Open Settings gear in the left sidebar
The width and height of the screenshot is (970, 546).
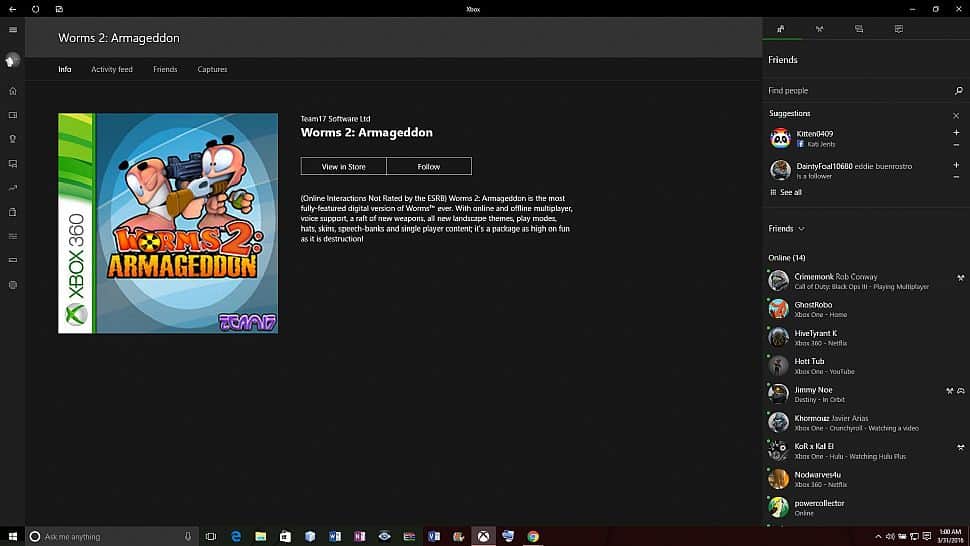point(13,285)
